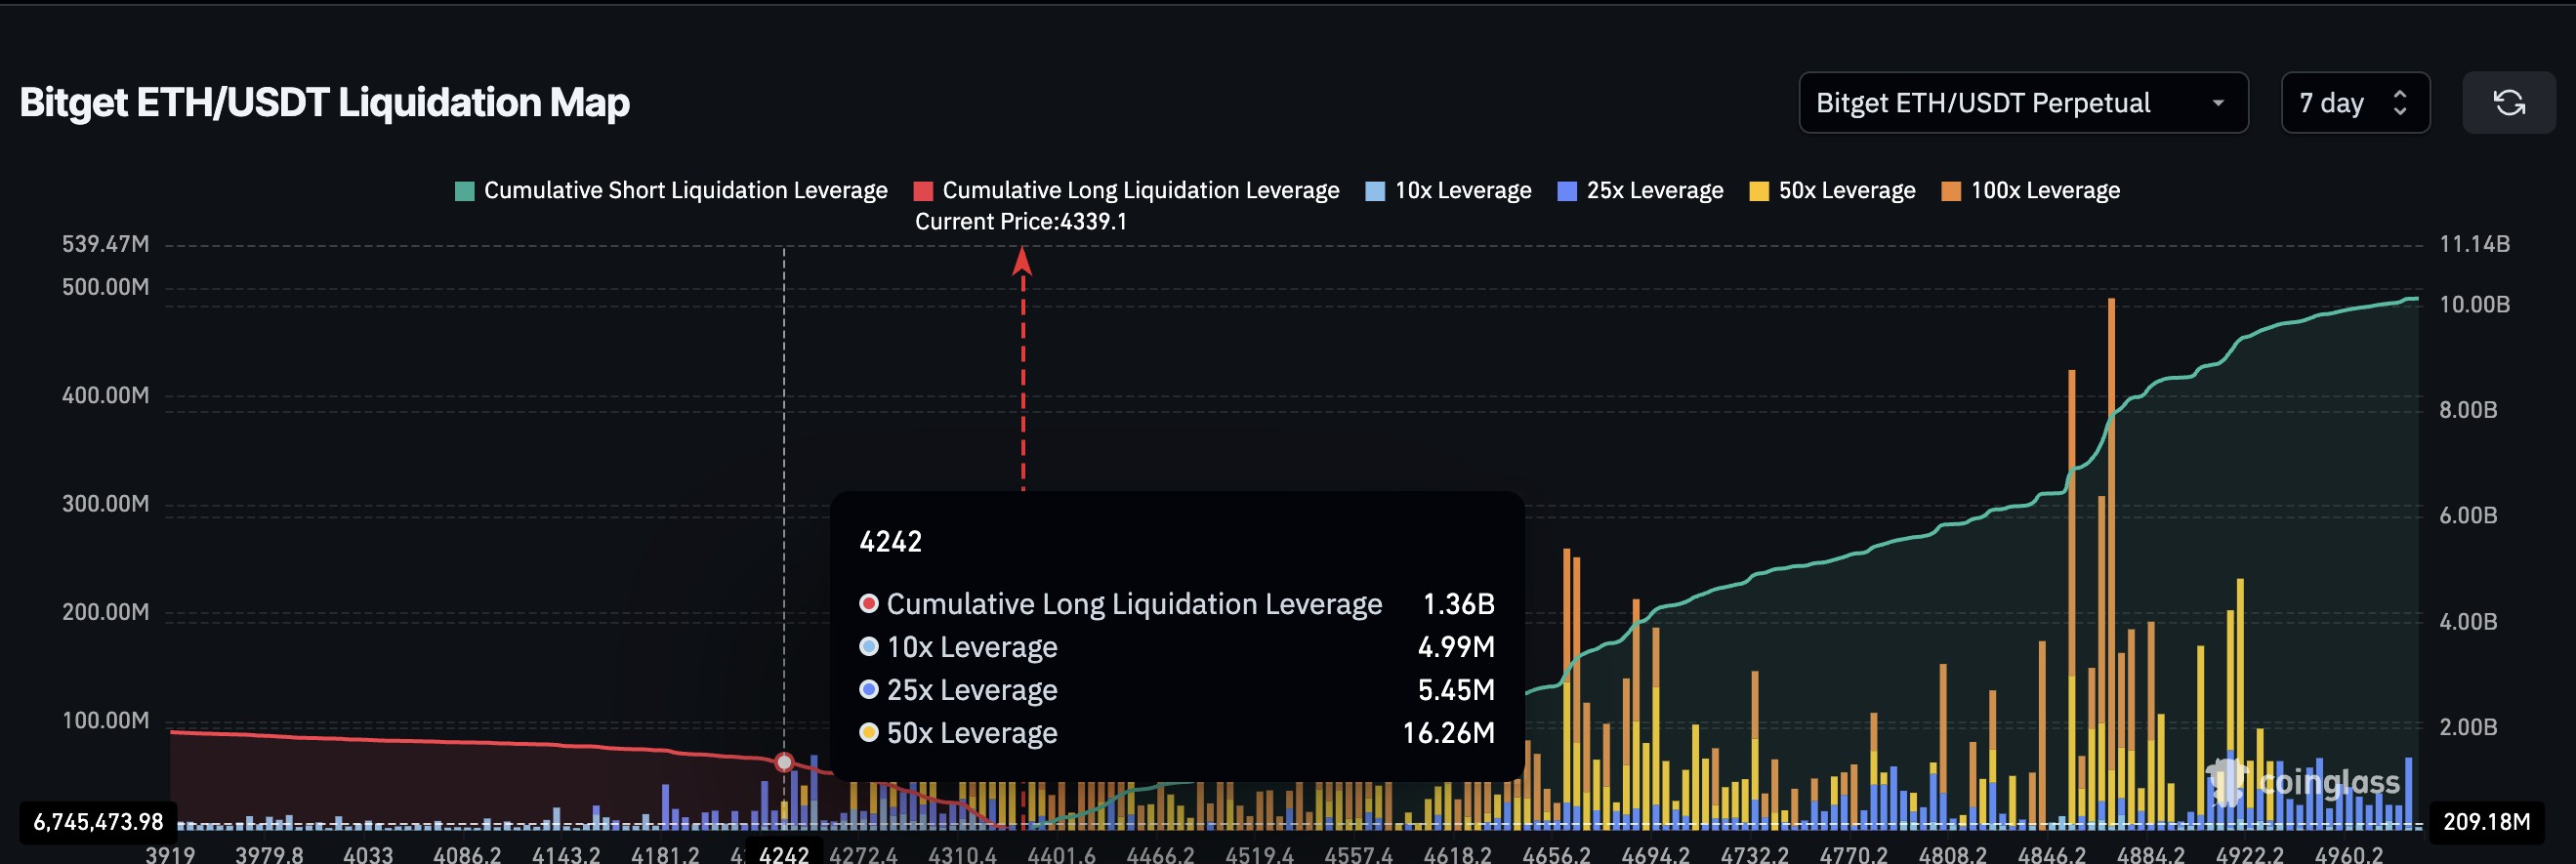Click the 4401.6 price label on x-axis
The height and width of the screenshot is (864, 2576).
1061,854
